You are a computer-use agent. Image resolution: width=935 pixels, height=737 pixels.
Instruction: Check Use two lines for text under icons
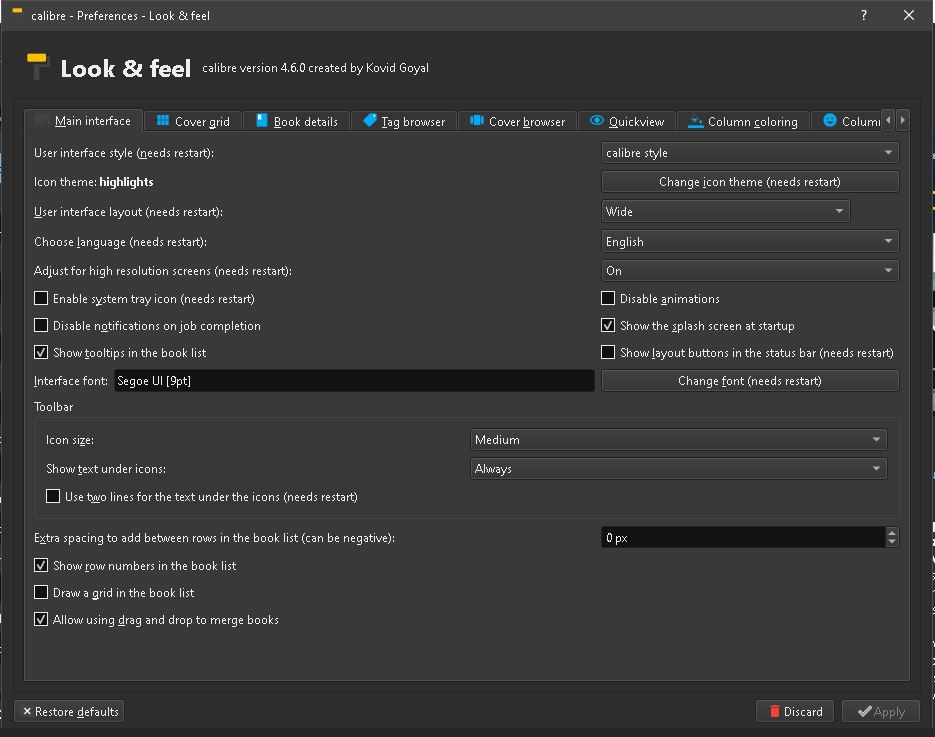pos(53,496)
